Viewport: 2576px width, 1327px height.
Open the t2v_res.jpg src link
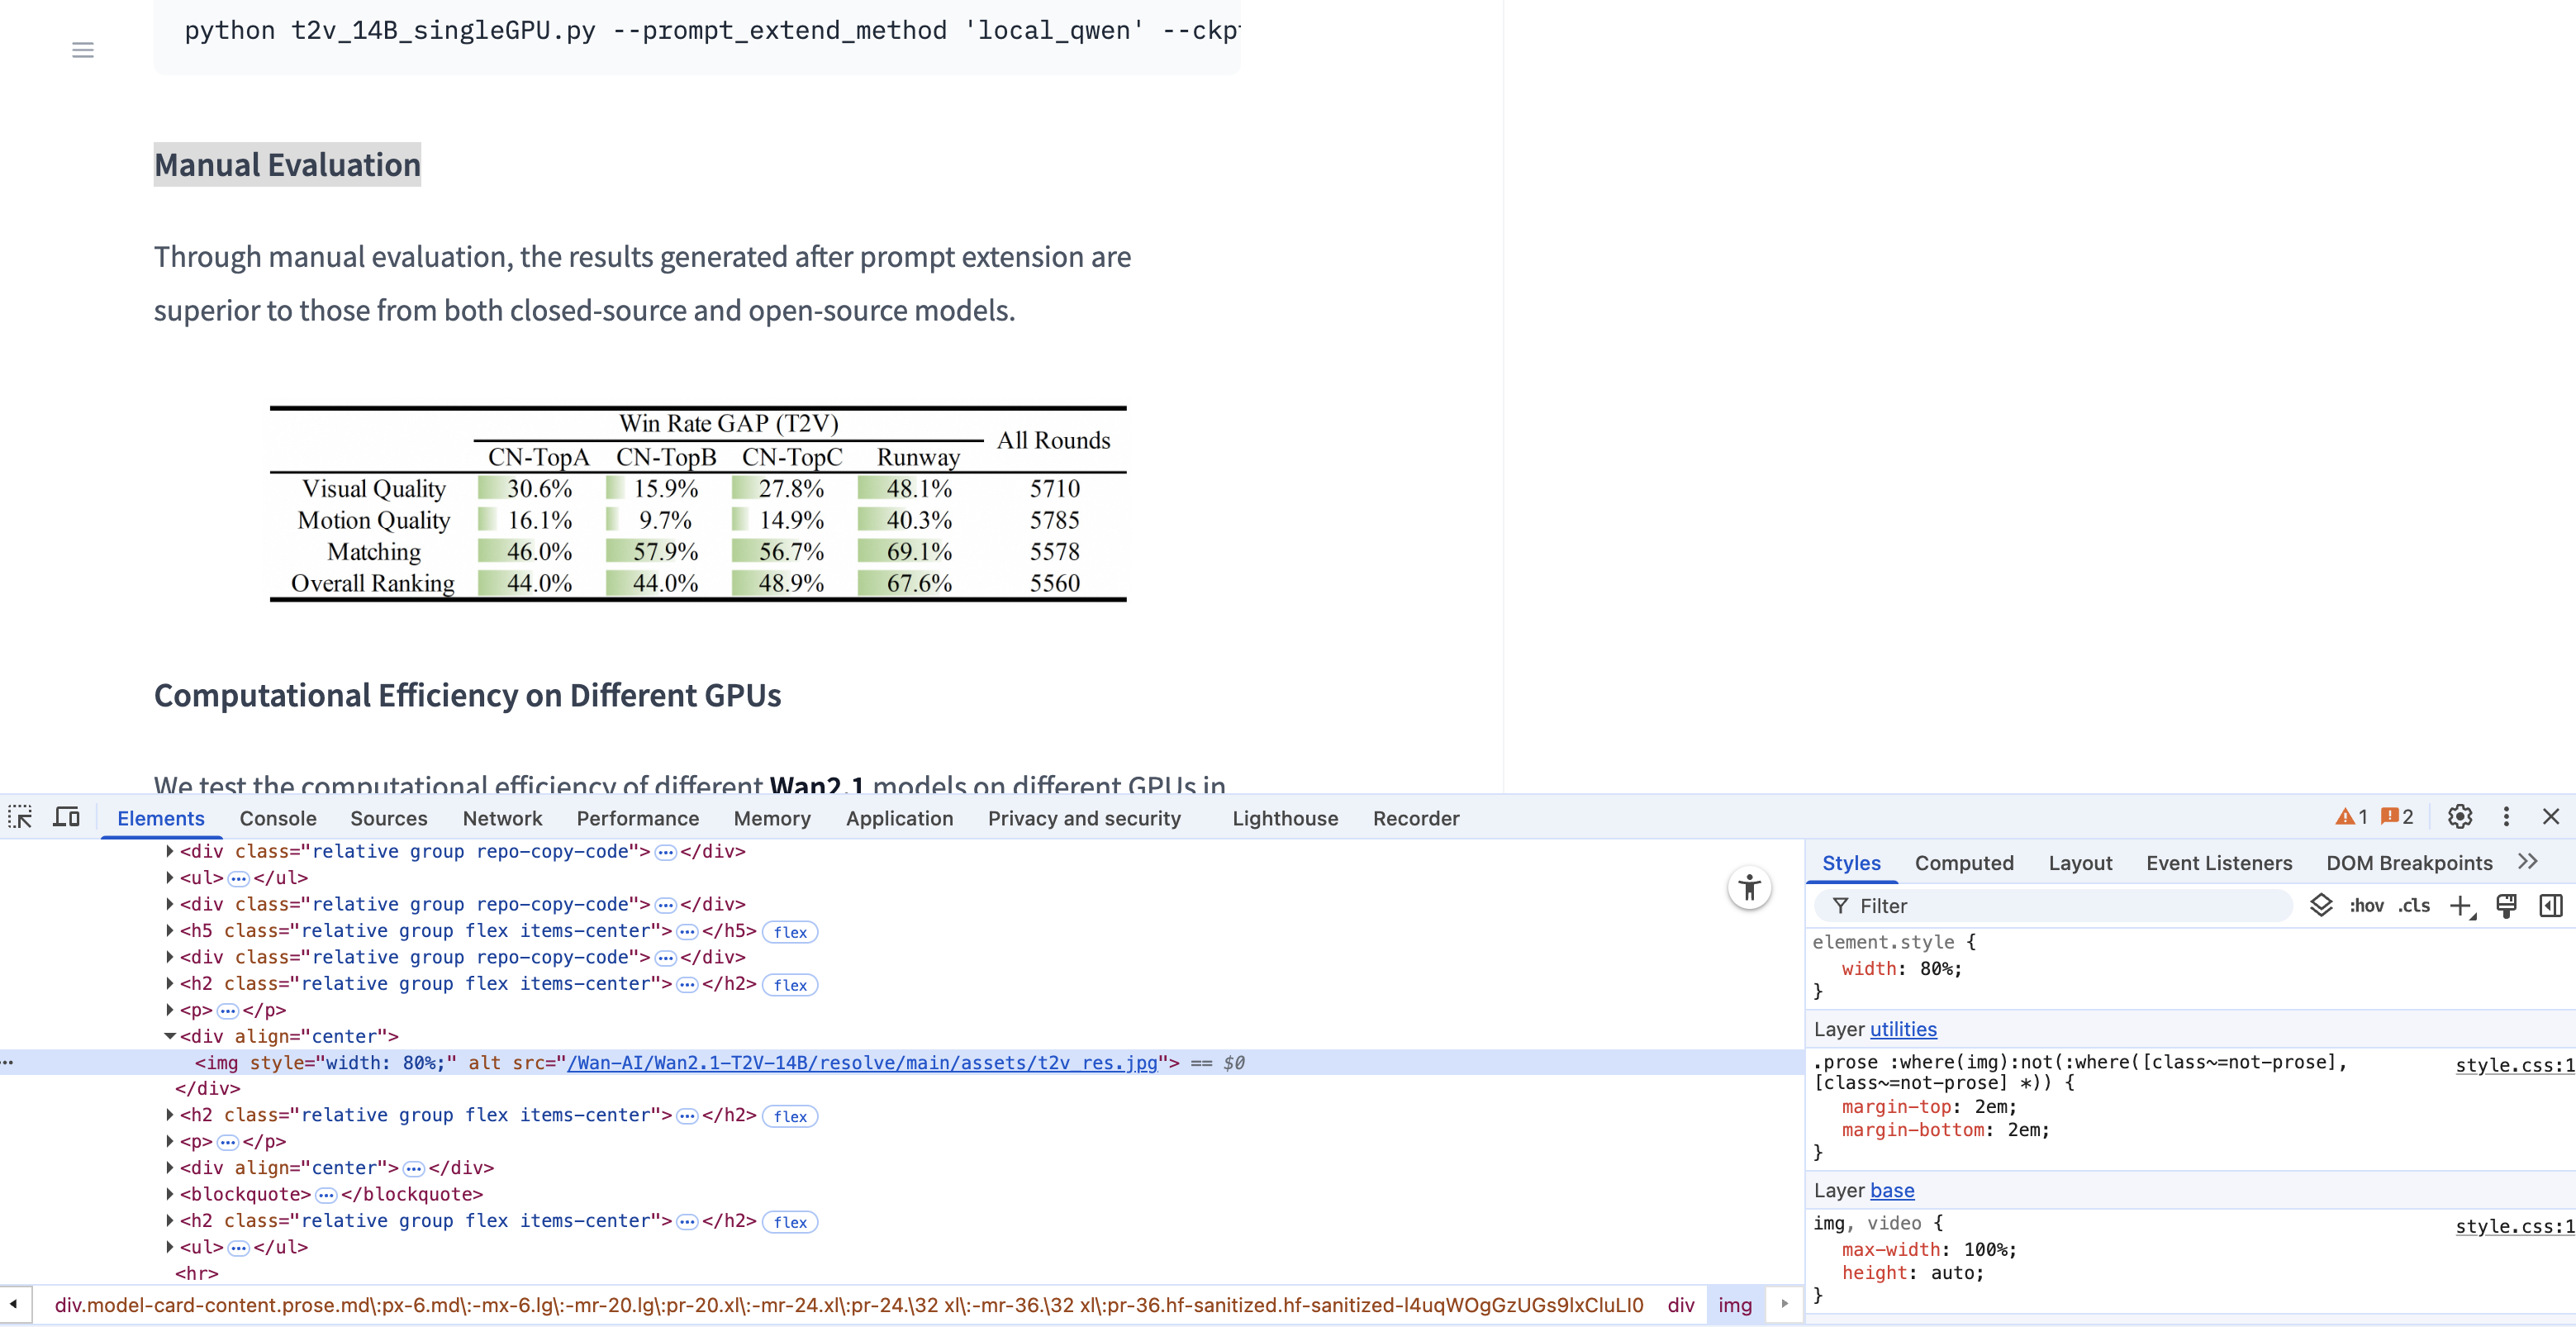click(861, 1063)
